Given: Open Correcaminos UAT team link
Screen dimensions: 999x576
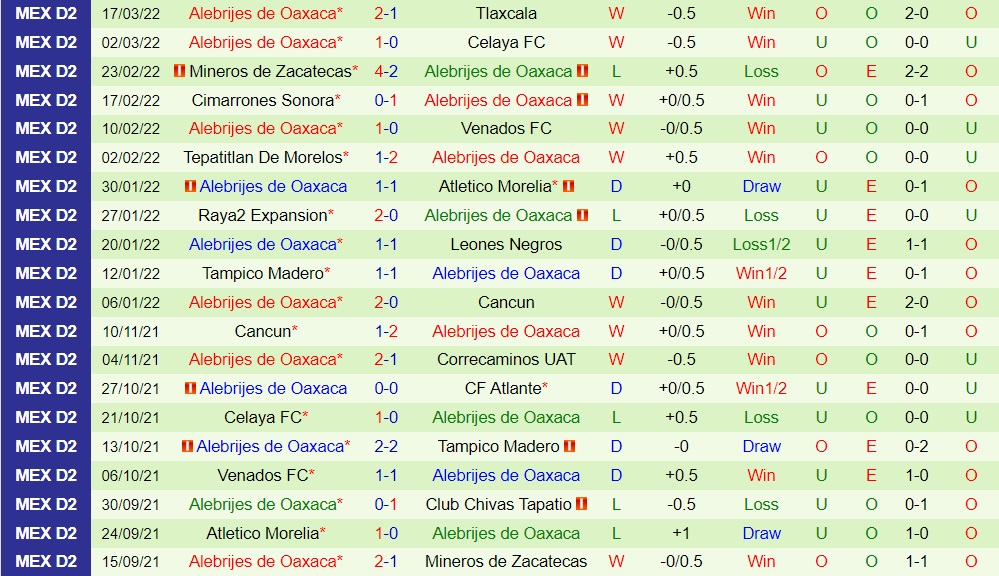Looking at the screenshot, I should pyautogui.click(x=506, y=360).
